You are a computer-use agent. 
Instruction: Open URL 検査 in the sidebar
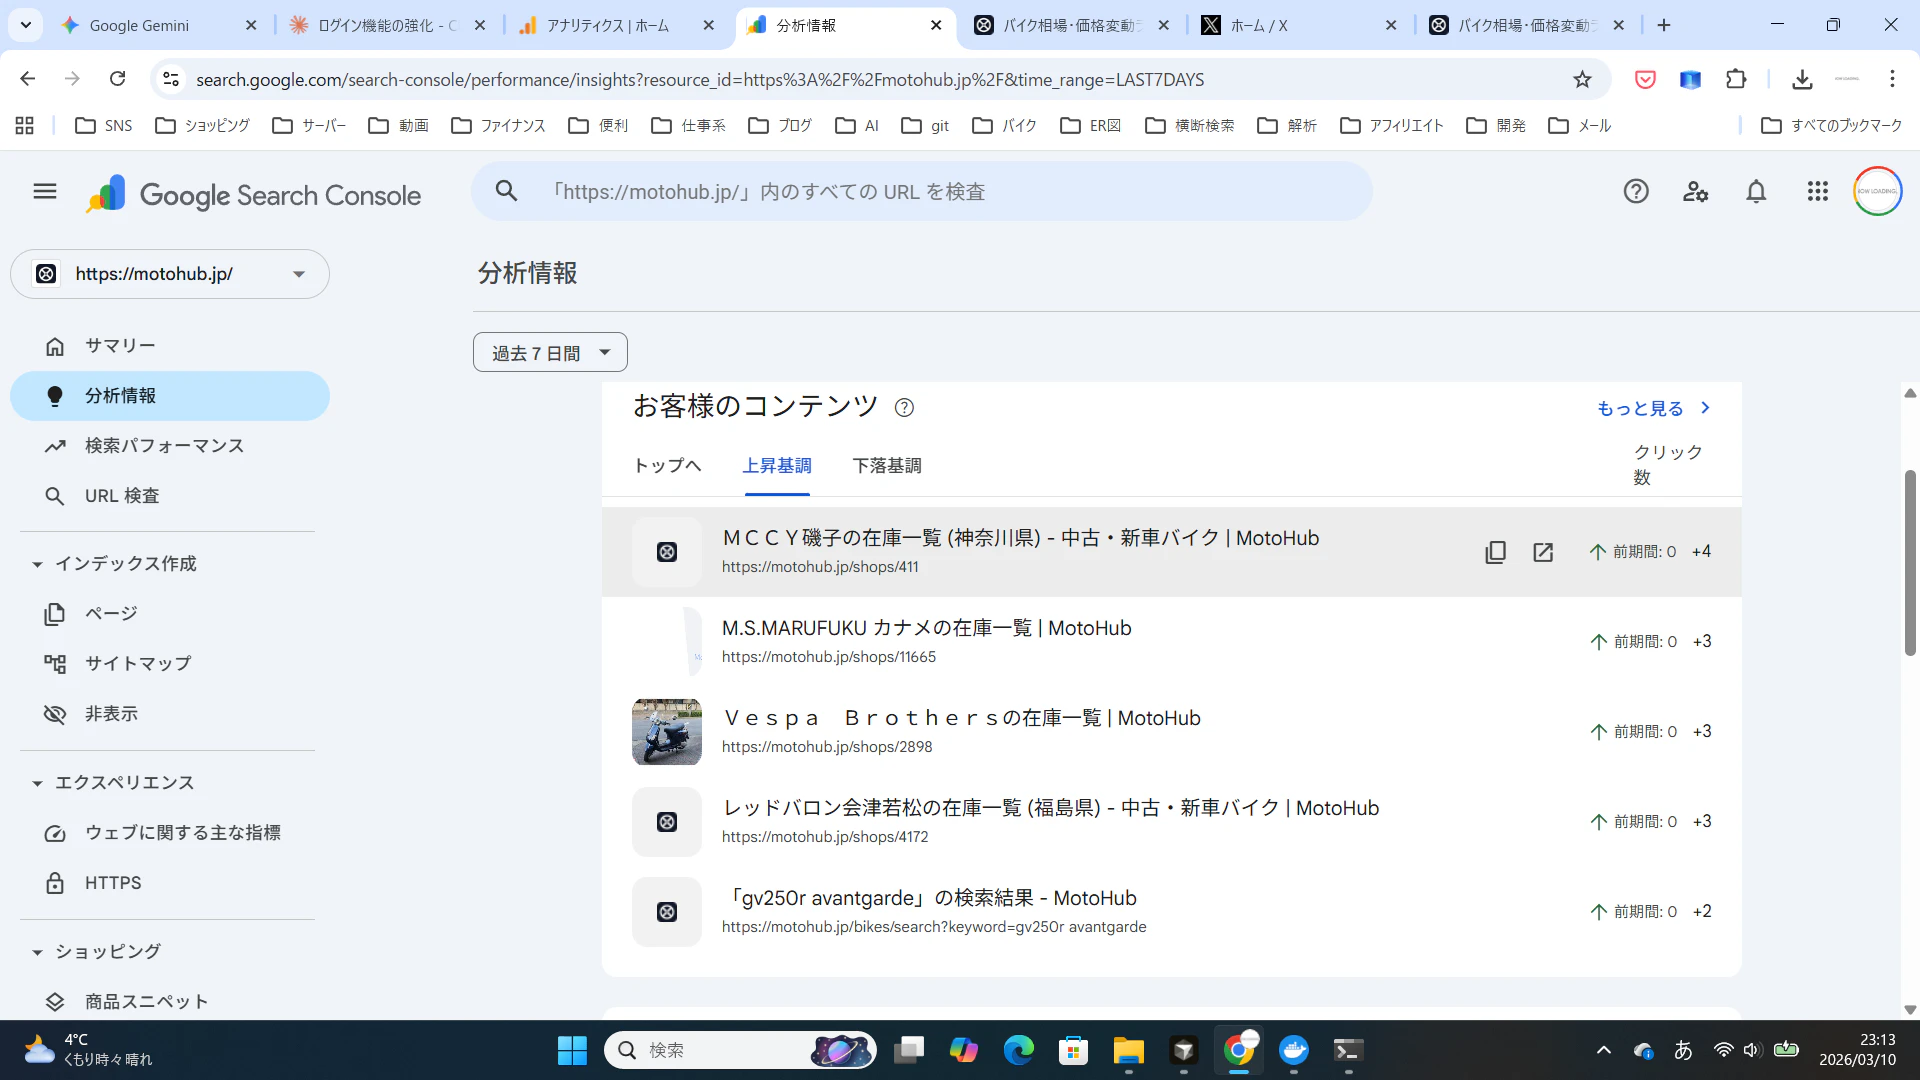170,496
